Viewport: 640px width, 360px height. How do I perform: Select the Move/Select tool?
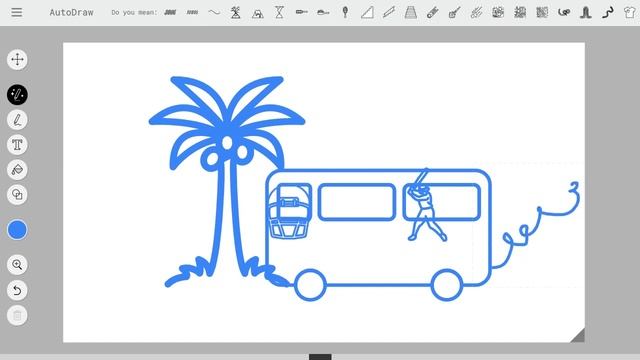click(x=17, y=60)
